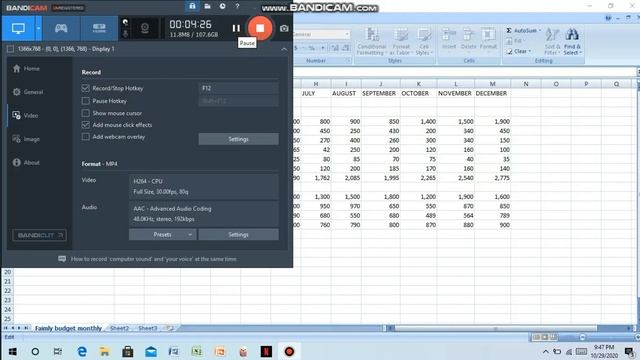Open Microsoft Store from taskbar
This screenshot has height=360, width=640.
coord(128,351)
